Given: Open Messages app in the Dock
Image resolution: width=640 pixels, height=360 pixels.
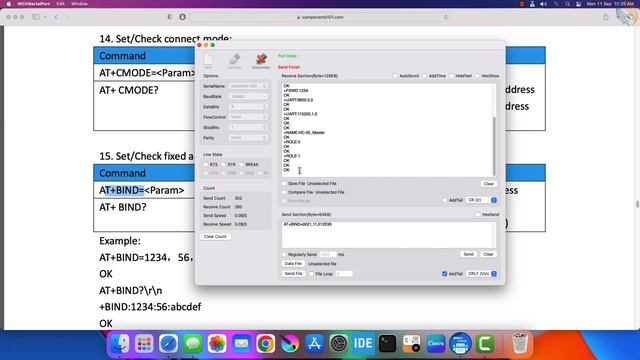Looking at the screenshot, I should click(x=193, y=344).
